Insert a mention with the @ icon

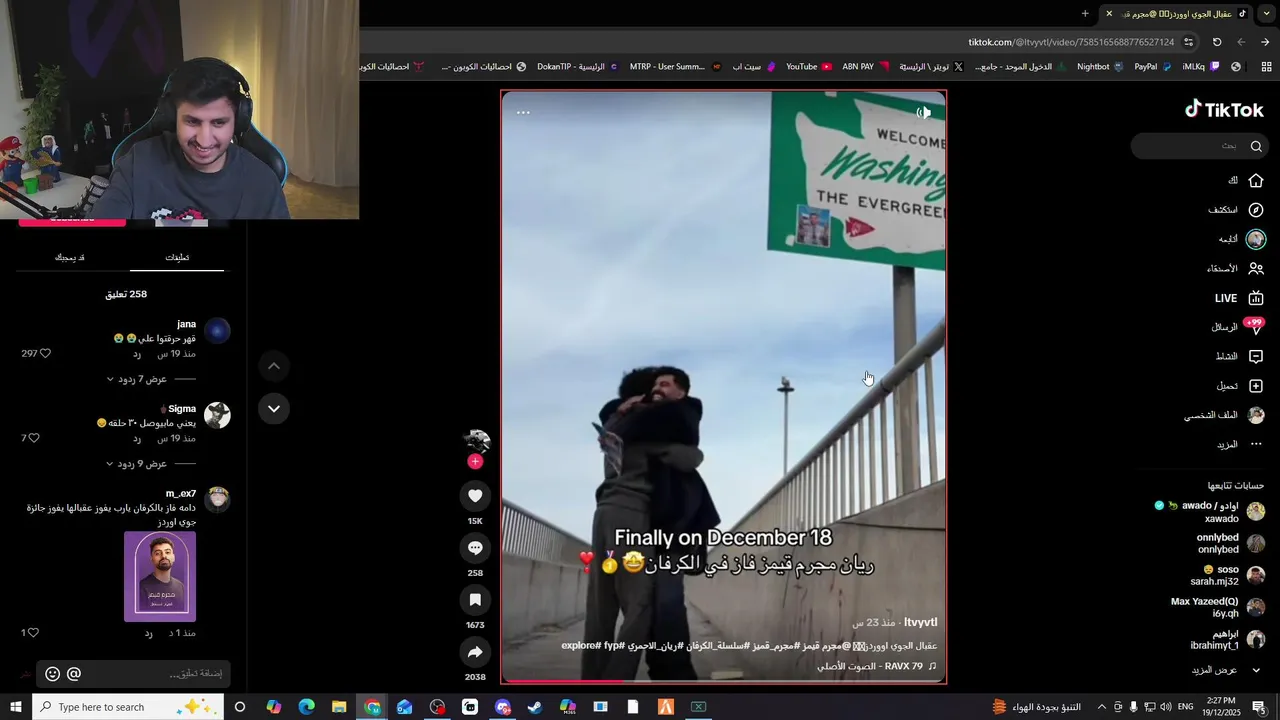[74, 674]
